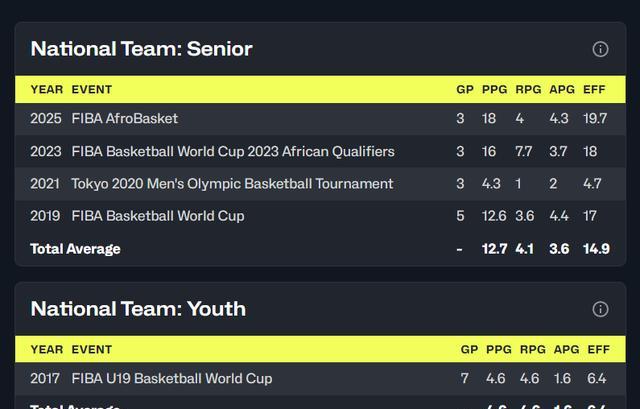Select the Tokyo 2020 Men's Olympic Basketball Tournament row
Image resolution: width=640 pixels, height=409 pixels.
[320, 184]
